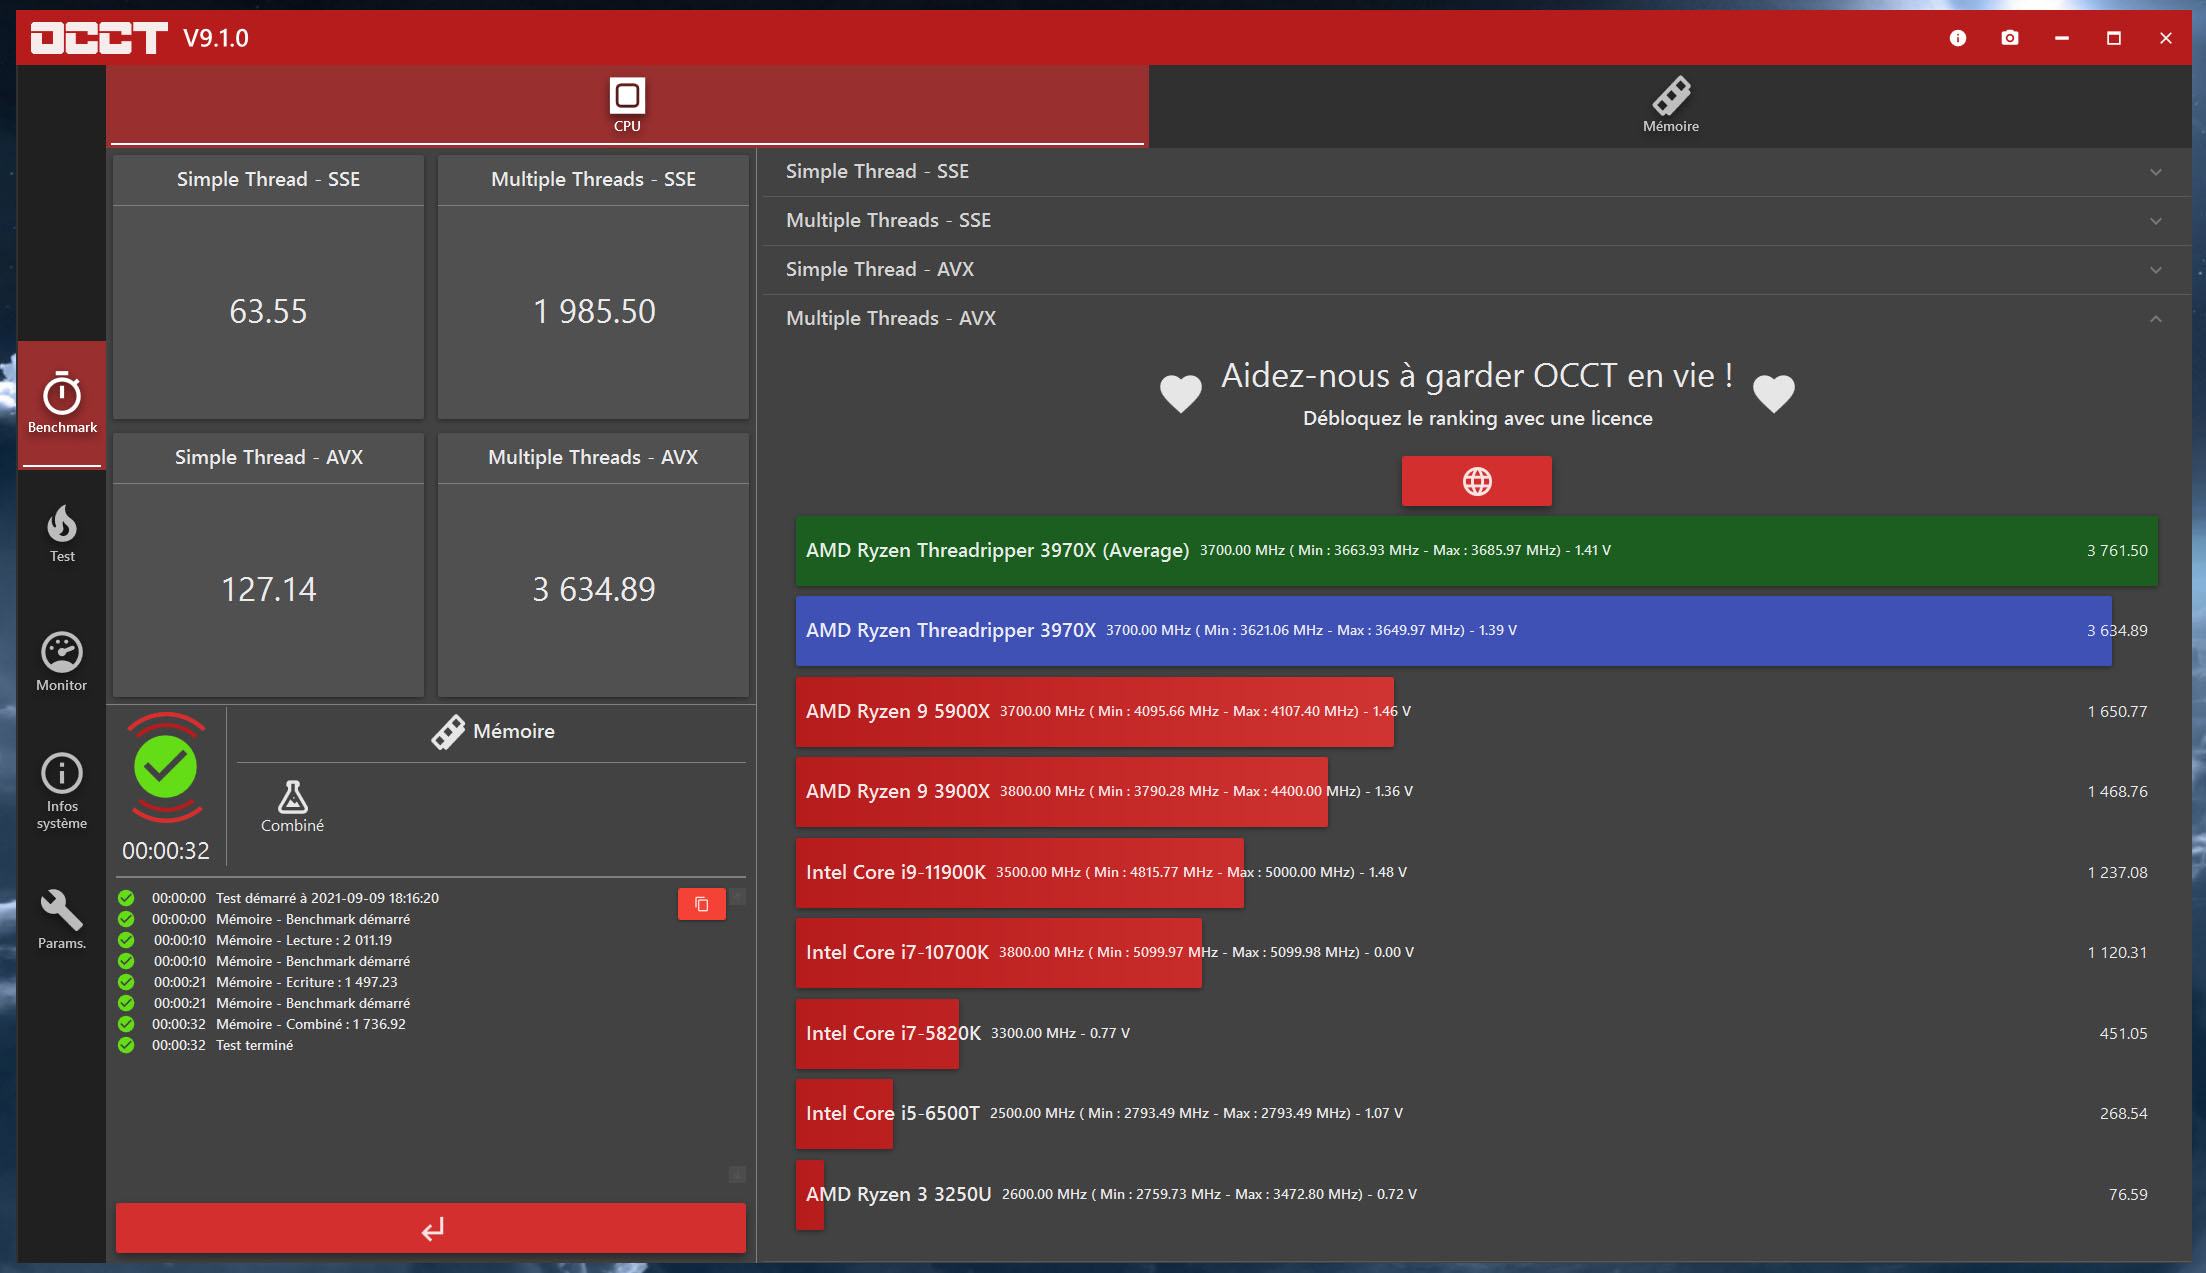This screenshot has width=2206, height=1273.
Task: Click the Multiple Threads - AVX score tile
Action: (x=593, y=566)
